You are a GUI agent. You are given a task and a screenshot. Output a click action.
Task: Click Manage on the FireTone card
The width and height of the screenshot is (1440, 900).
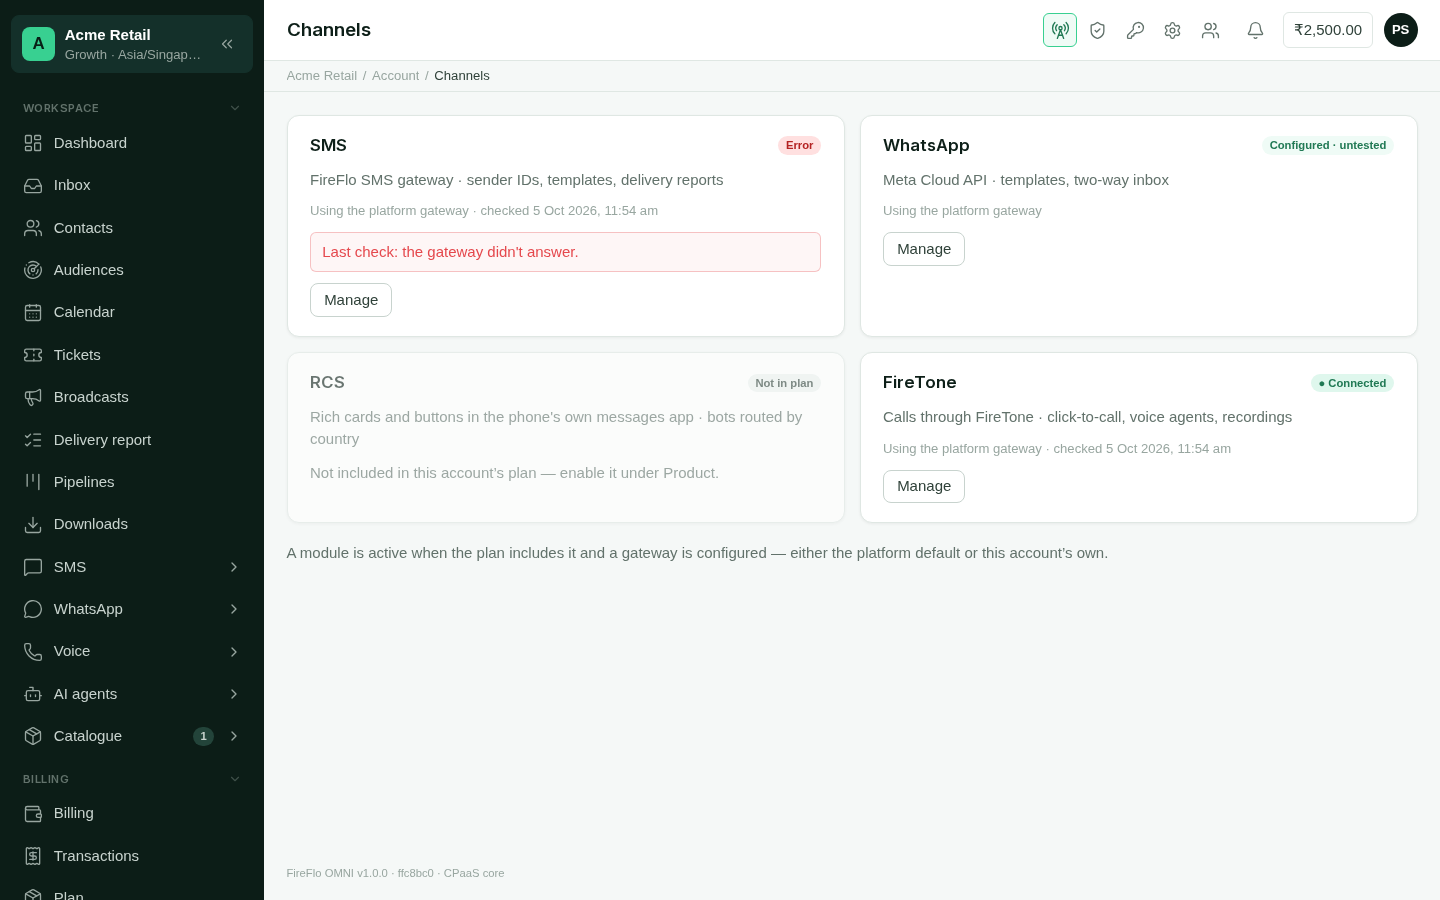(924, 486)
